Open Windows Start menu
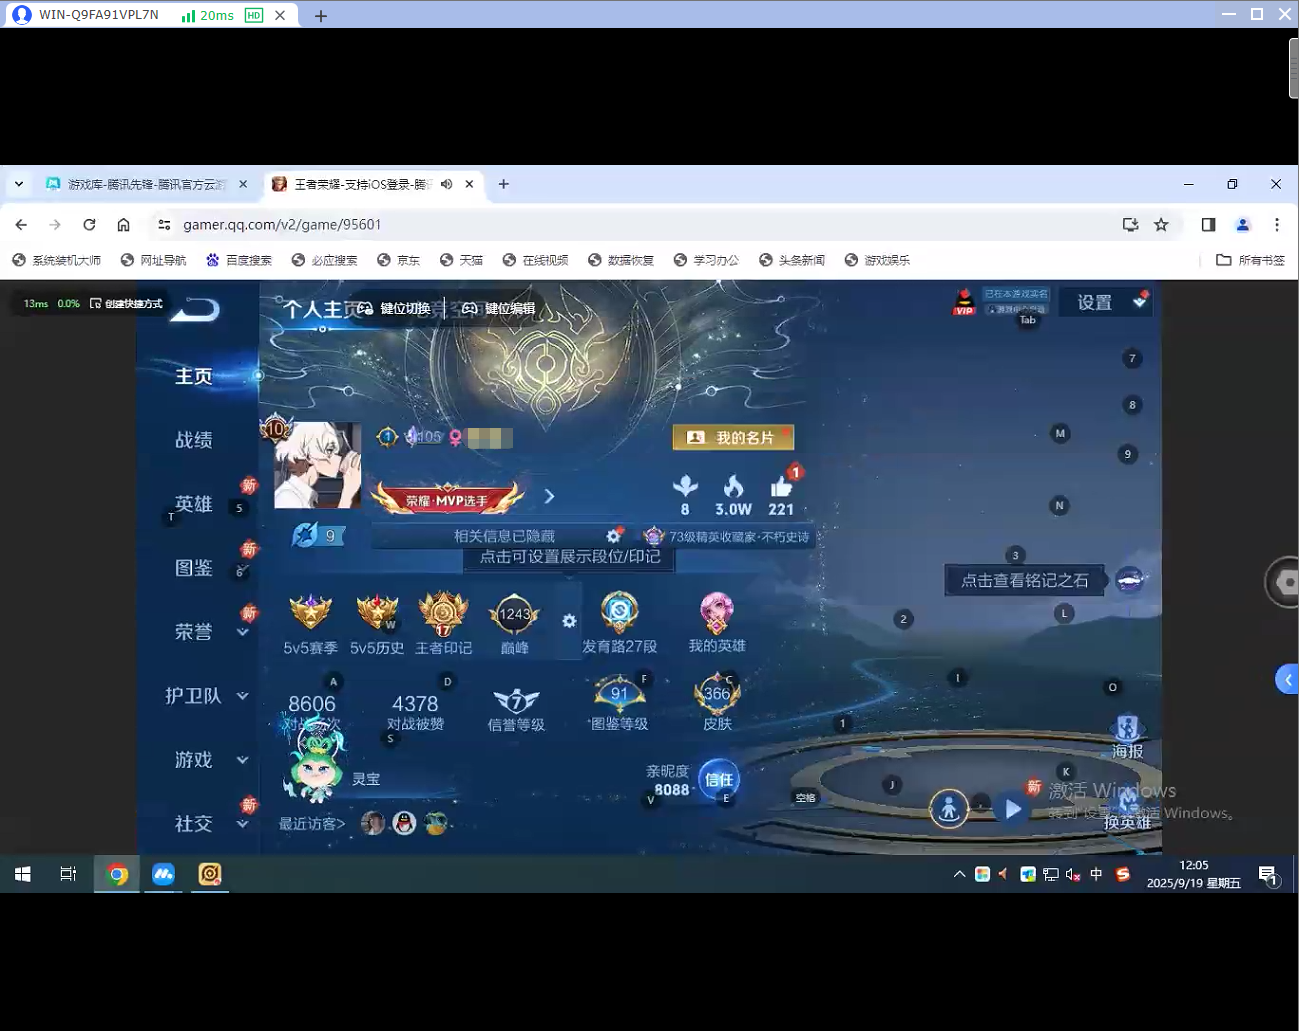 point(22,874)
